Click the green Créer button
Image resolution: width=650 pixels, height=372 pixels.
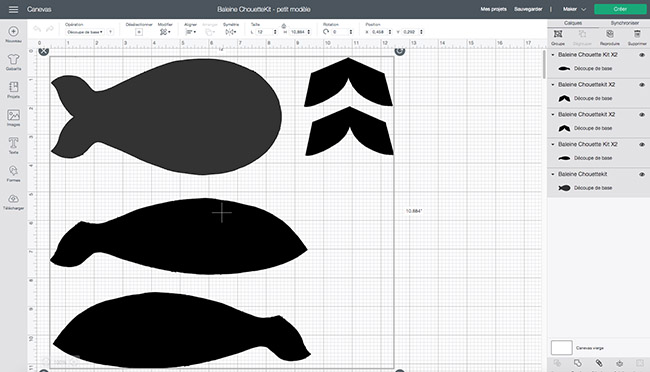[620, 9]
